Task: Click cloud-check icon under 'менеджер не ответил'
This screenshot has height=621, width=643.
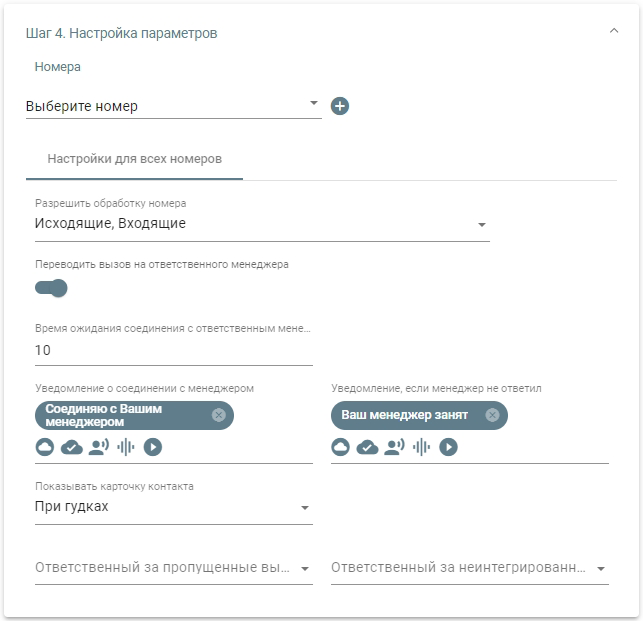Action: (x=367, y=447)
